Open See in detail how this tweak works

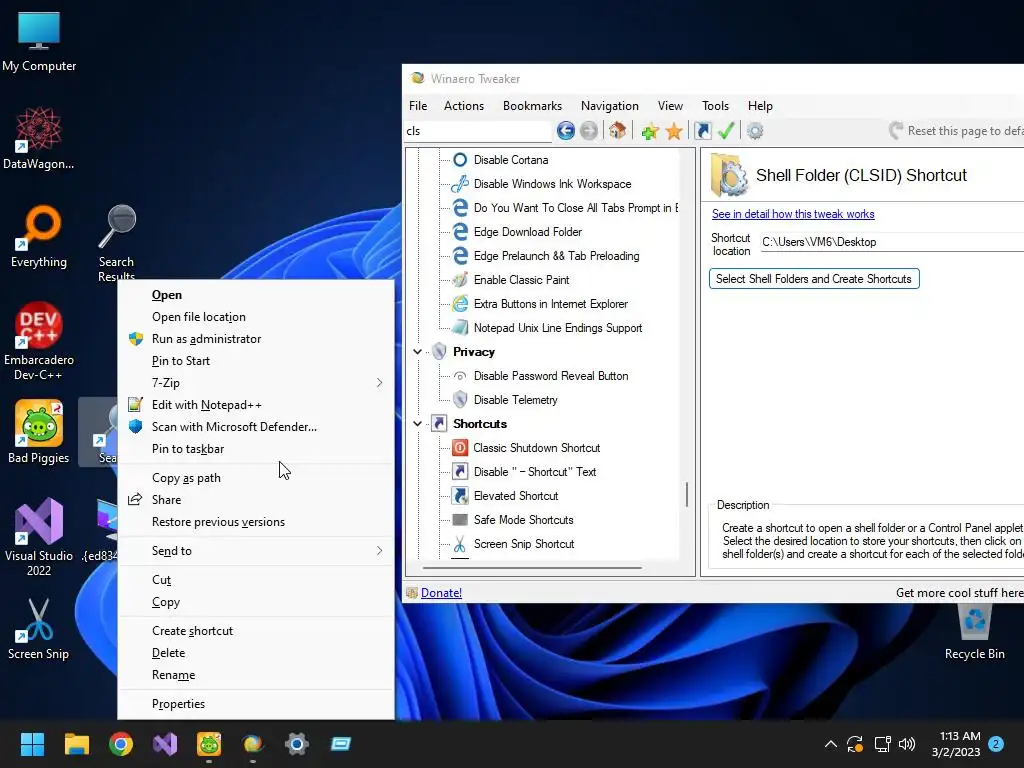(793, 214)
